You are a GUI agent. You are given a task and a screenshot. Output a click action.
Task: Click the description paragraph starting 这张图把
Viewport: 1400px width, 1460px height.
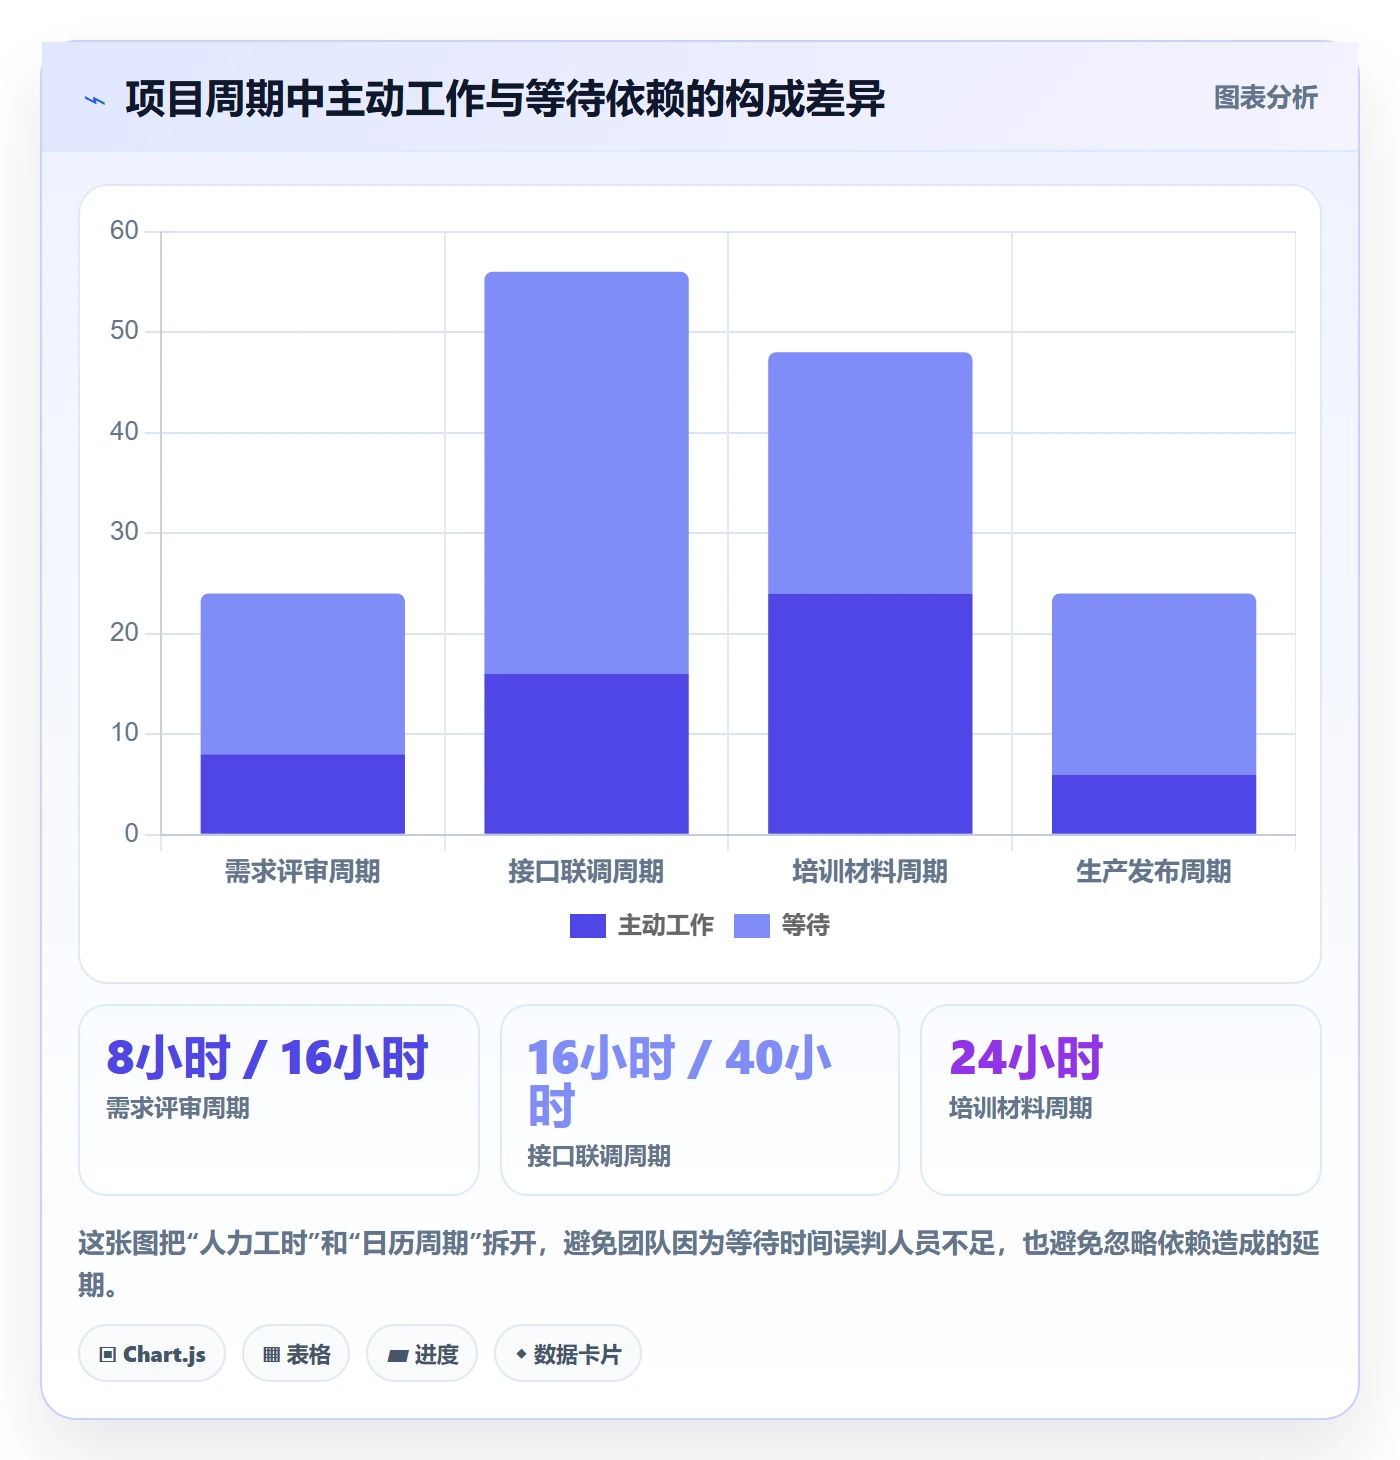click(x=699, y=1264)
